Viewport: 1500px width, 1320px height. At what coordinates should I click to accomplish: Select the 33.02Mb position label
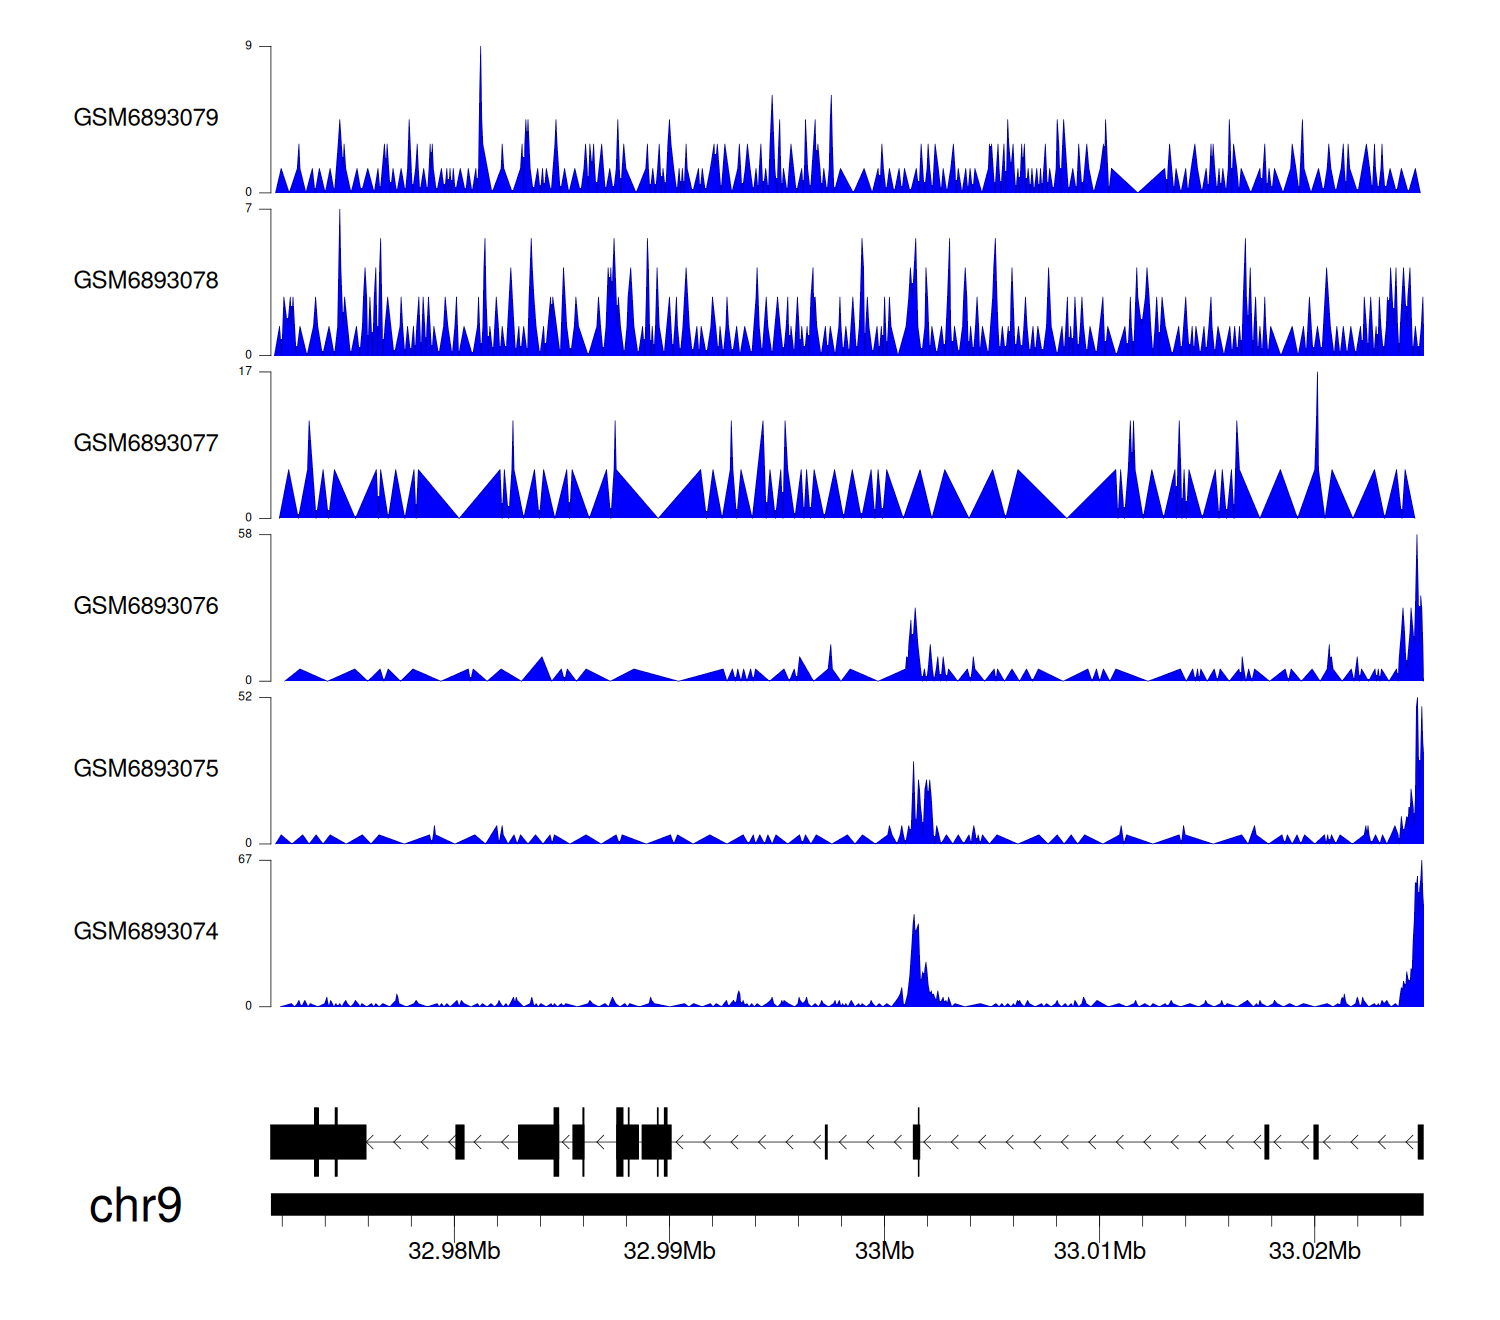(x=1314, y=1251)
